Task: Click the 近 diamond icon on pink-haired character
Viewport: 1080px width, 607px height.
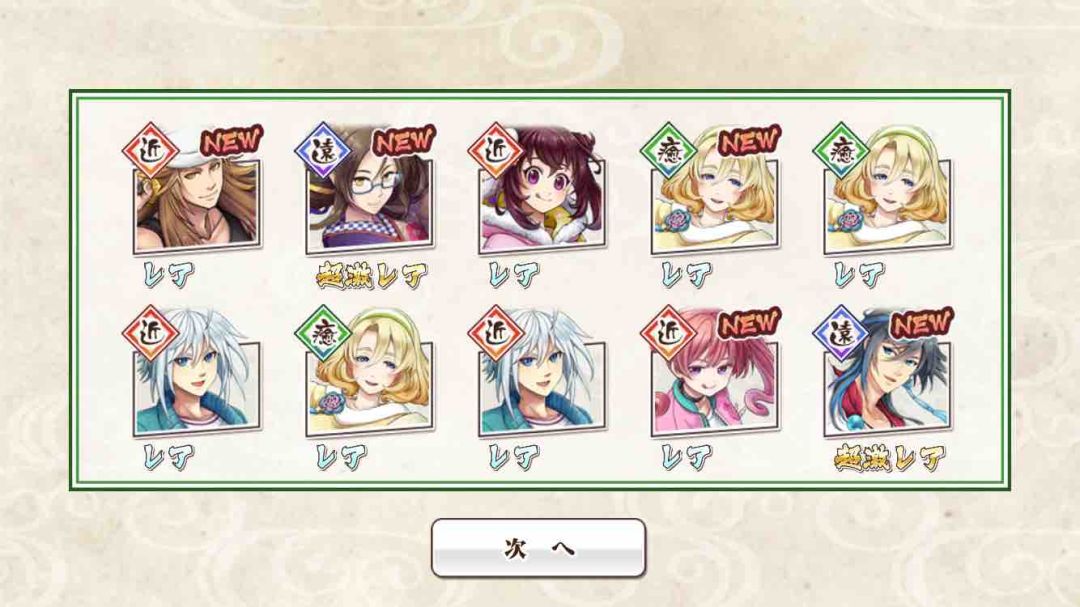Action: (668, 333)
